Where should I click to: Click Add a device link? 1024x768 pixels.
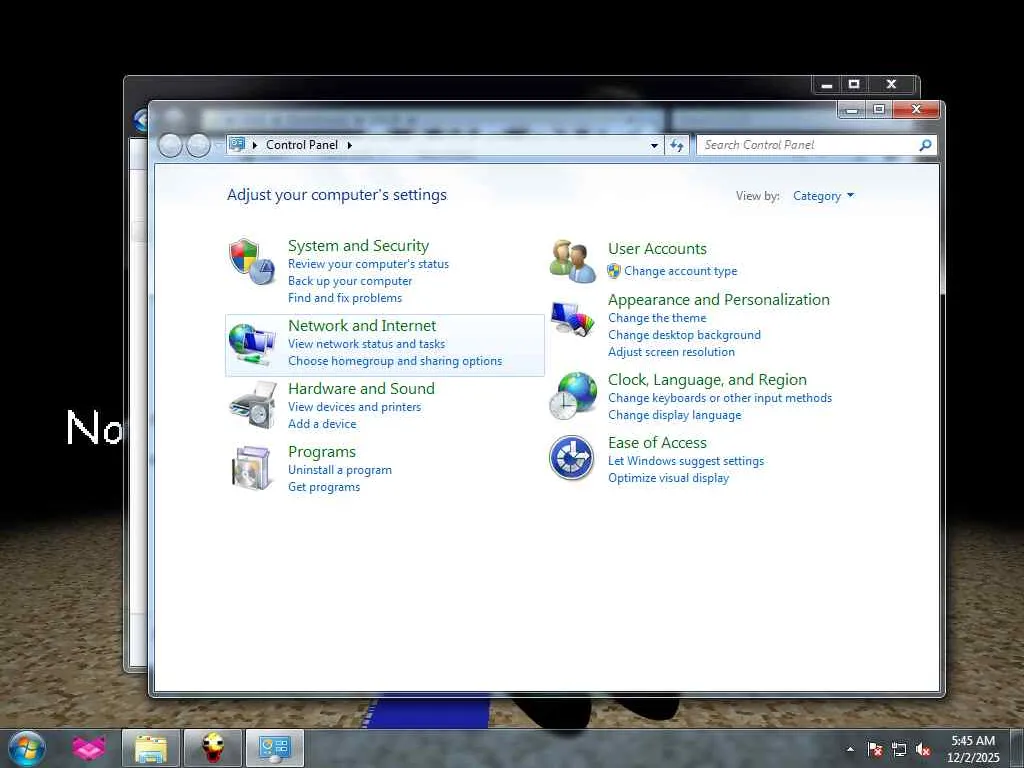[x=322, y=424]
